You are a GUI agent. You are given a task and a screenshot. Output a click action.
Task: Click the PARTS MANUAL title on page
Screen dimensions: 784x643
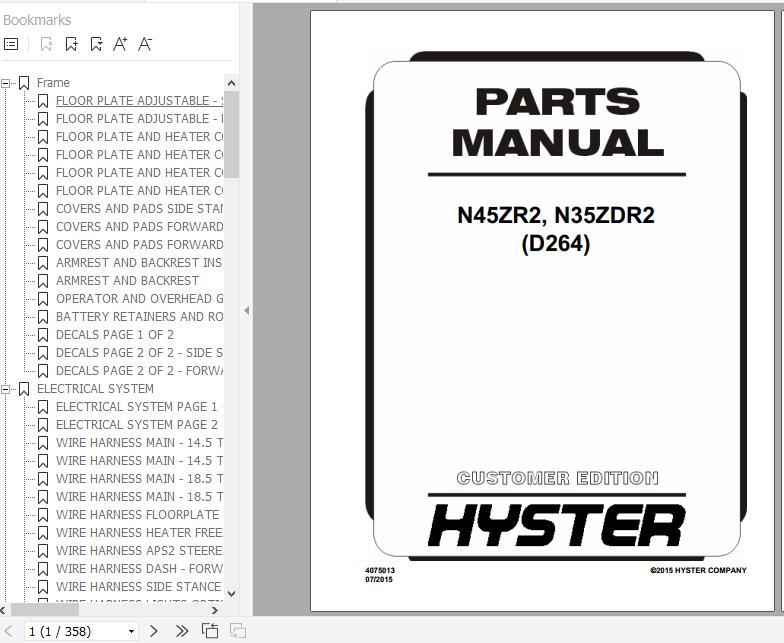[558, 122]
